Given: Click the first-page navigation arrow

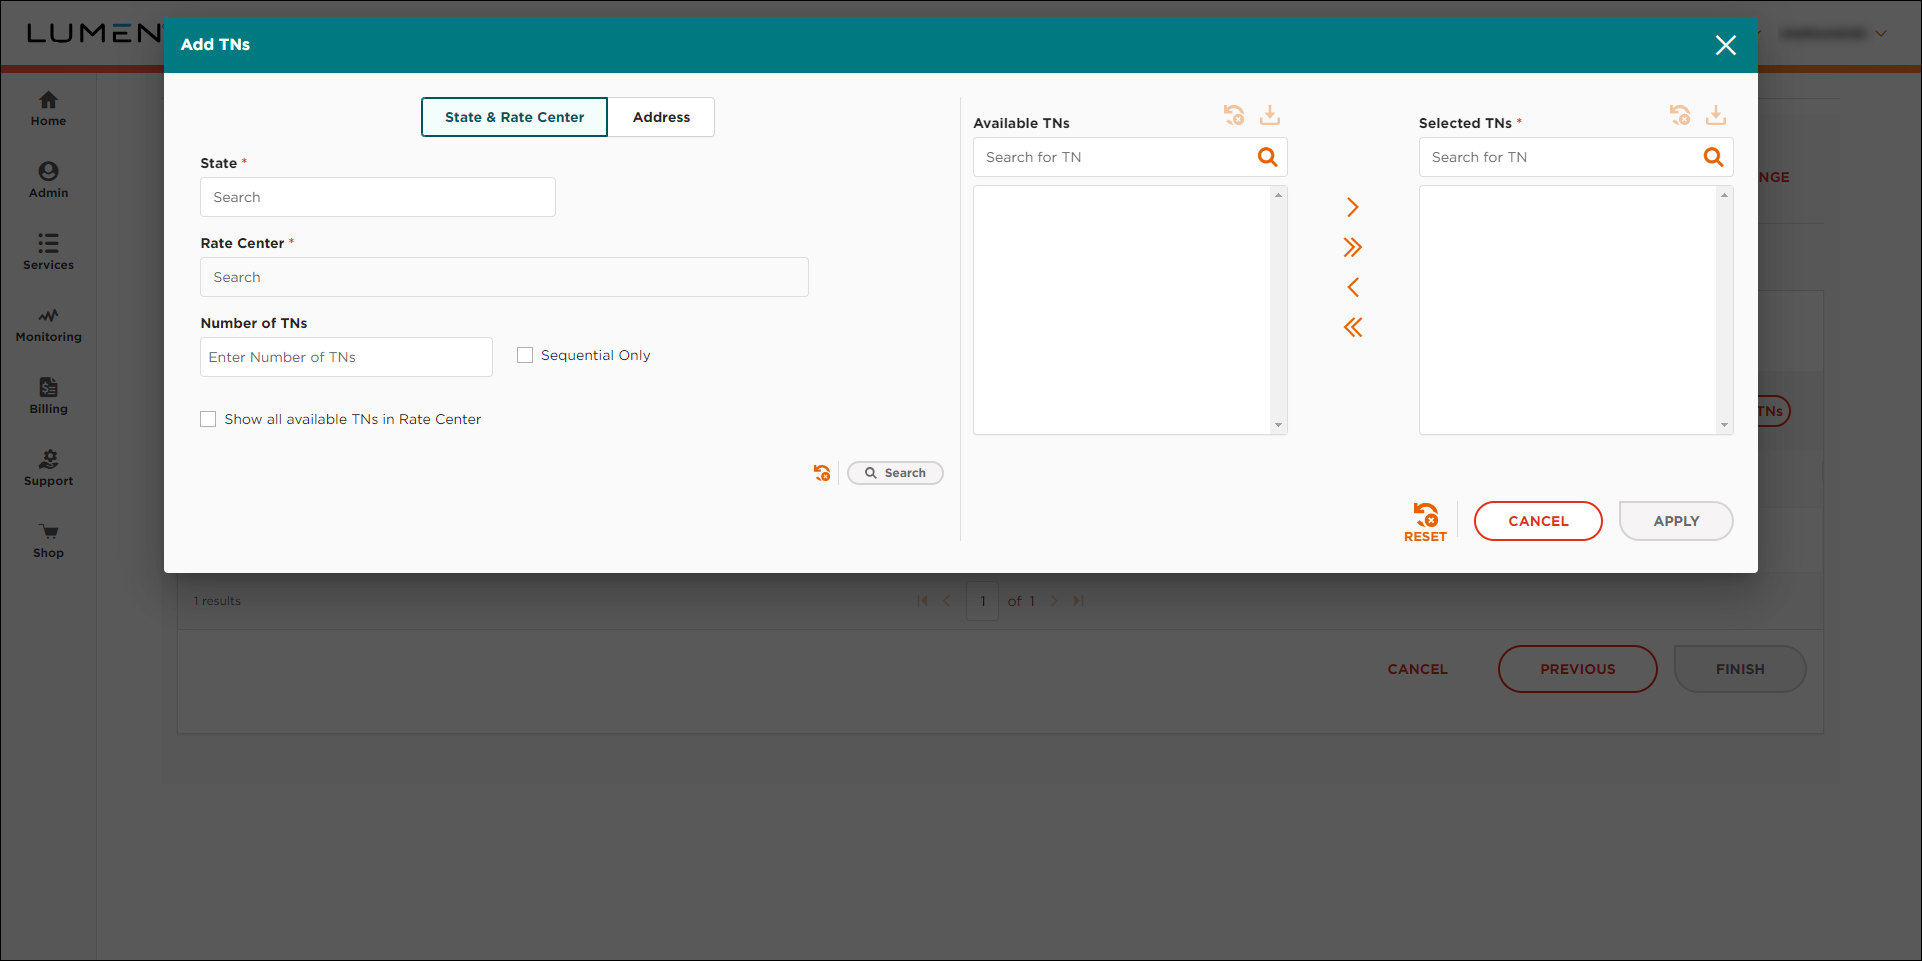Looking at the screenshot, I should (x=922, y=600).
